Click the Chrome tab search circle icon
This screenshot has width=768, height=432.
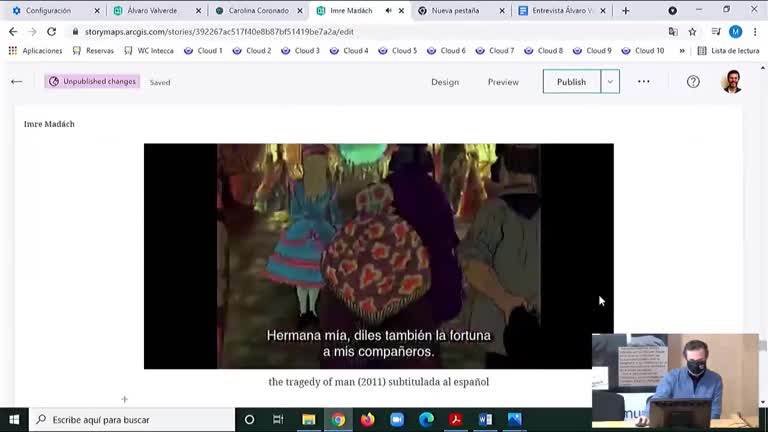click(x=672, y=10)
